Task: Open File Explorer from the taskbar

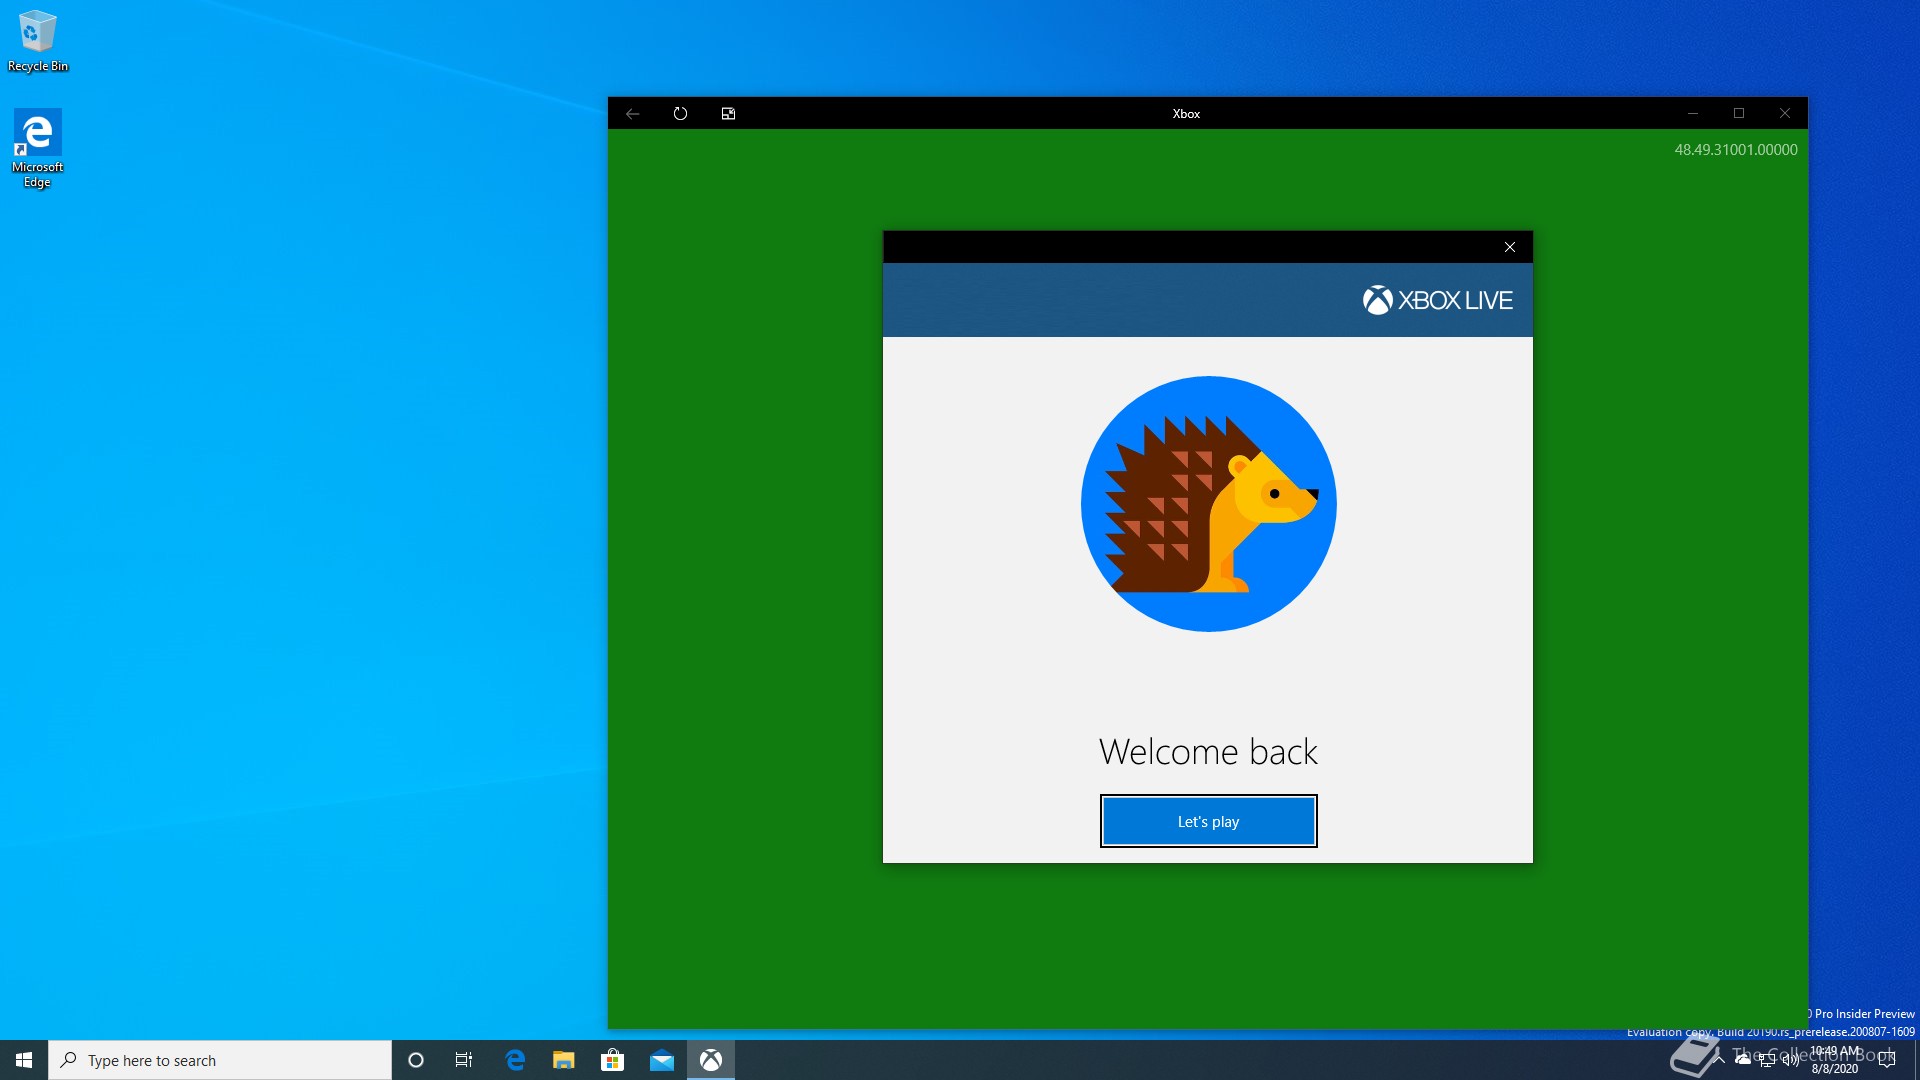Action: (x=564, y=1060)
